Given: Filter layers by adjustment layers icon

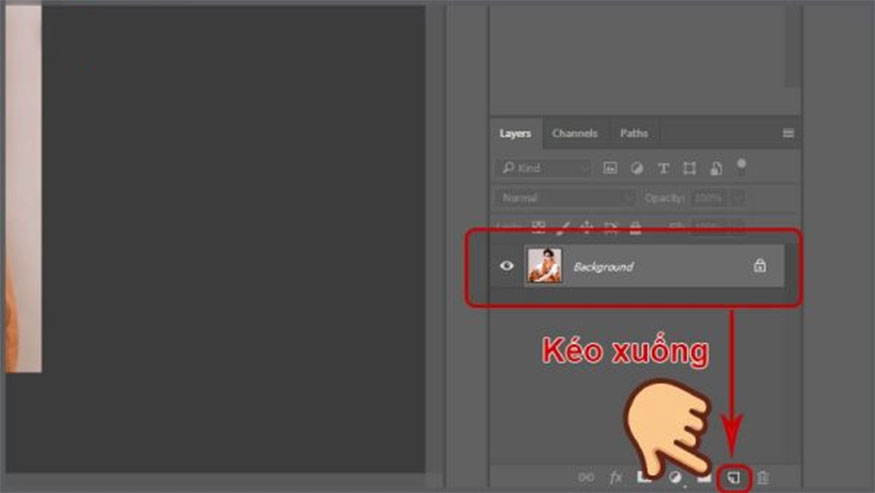Looking at the screenshot, I should click(x=637, y=168).
